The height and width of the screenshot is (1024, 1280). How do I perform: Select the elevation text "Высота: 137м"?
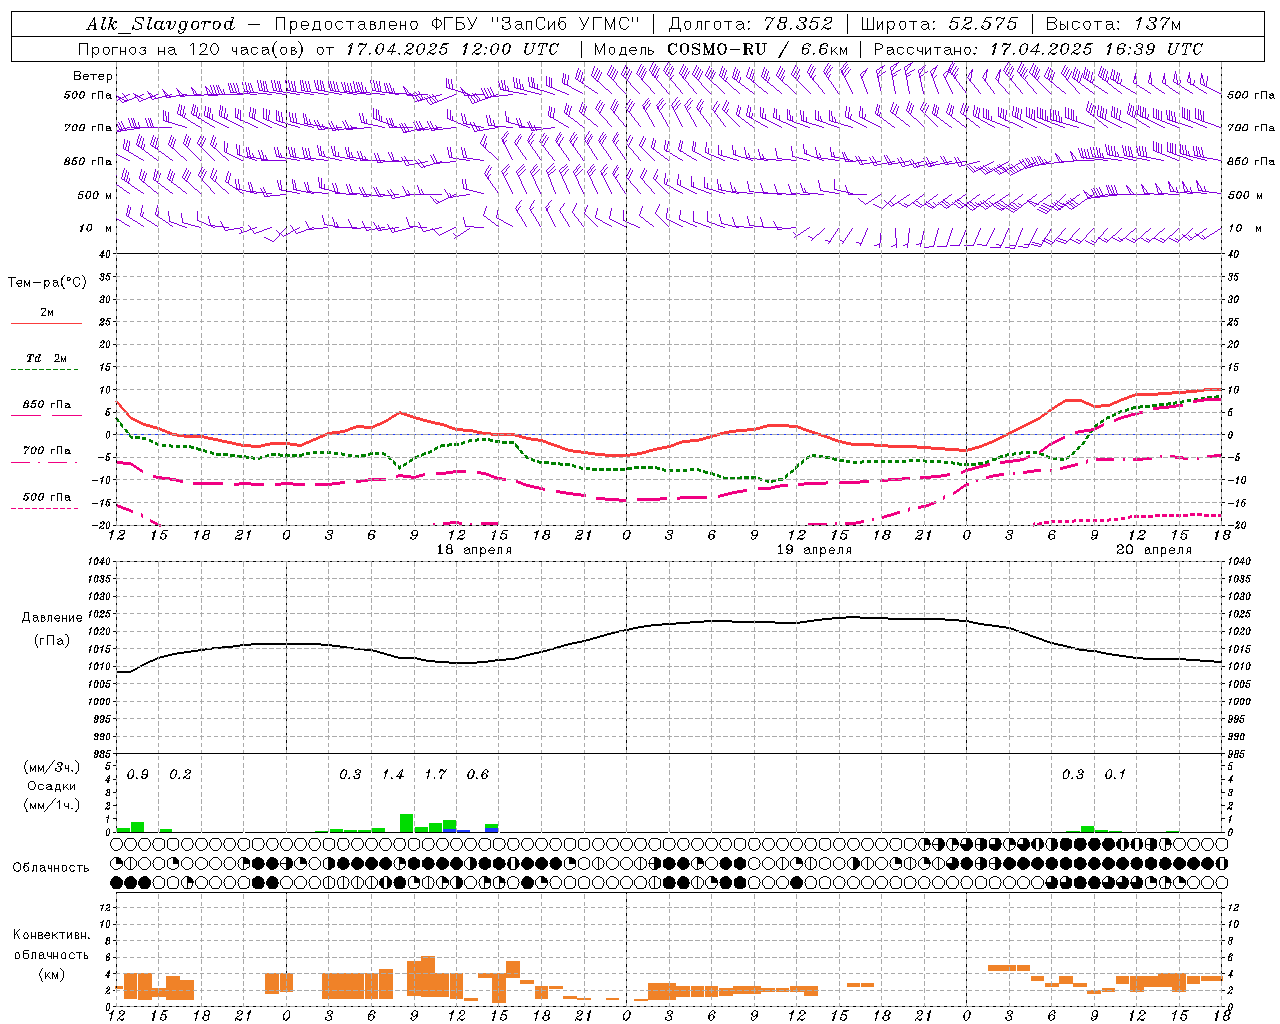pos(1113,24)
